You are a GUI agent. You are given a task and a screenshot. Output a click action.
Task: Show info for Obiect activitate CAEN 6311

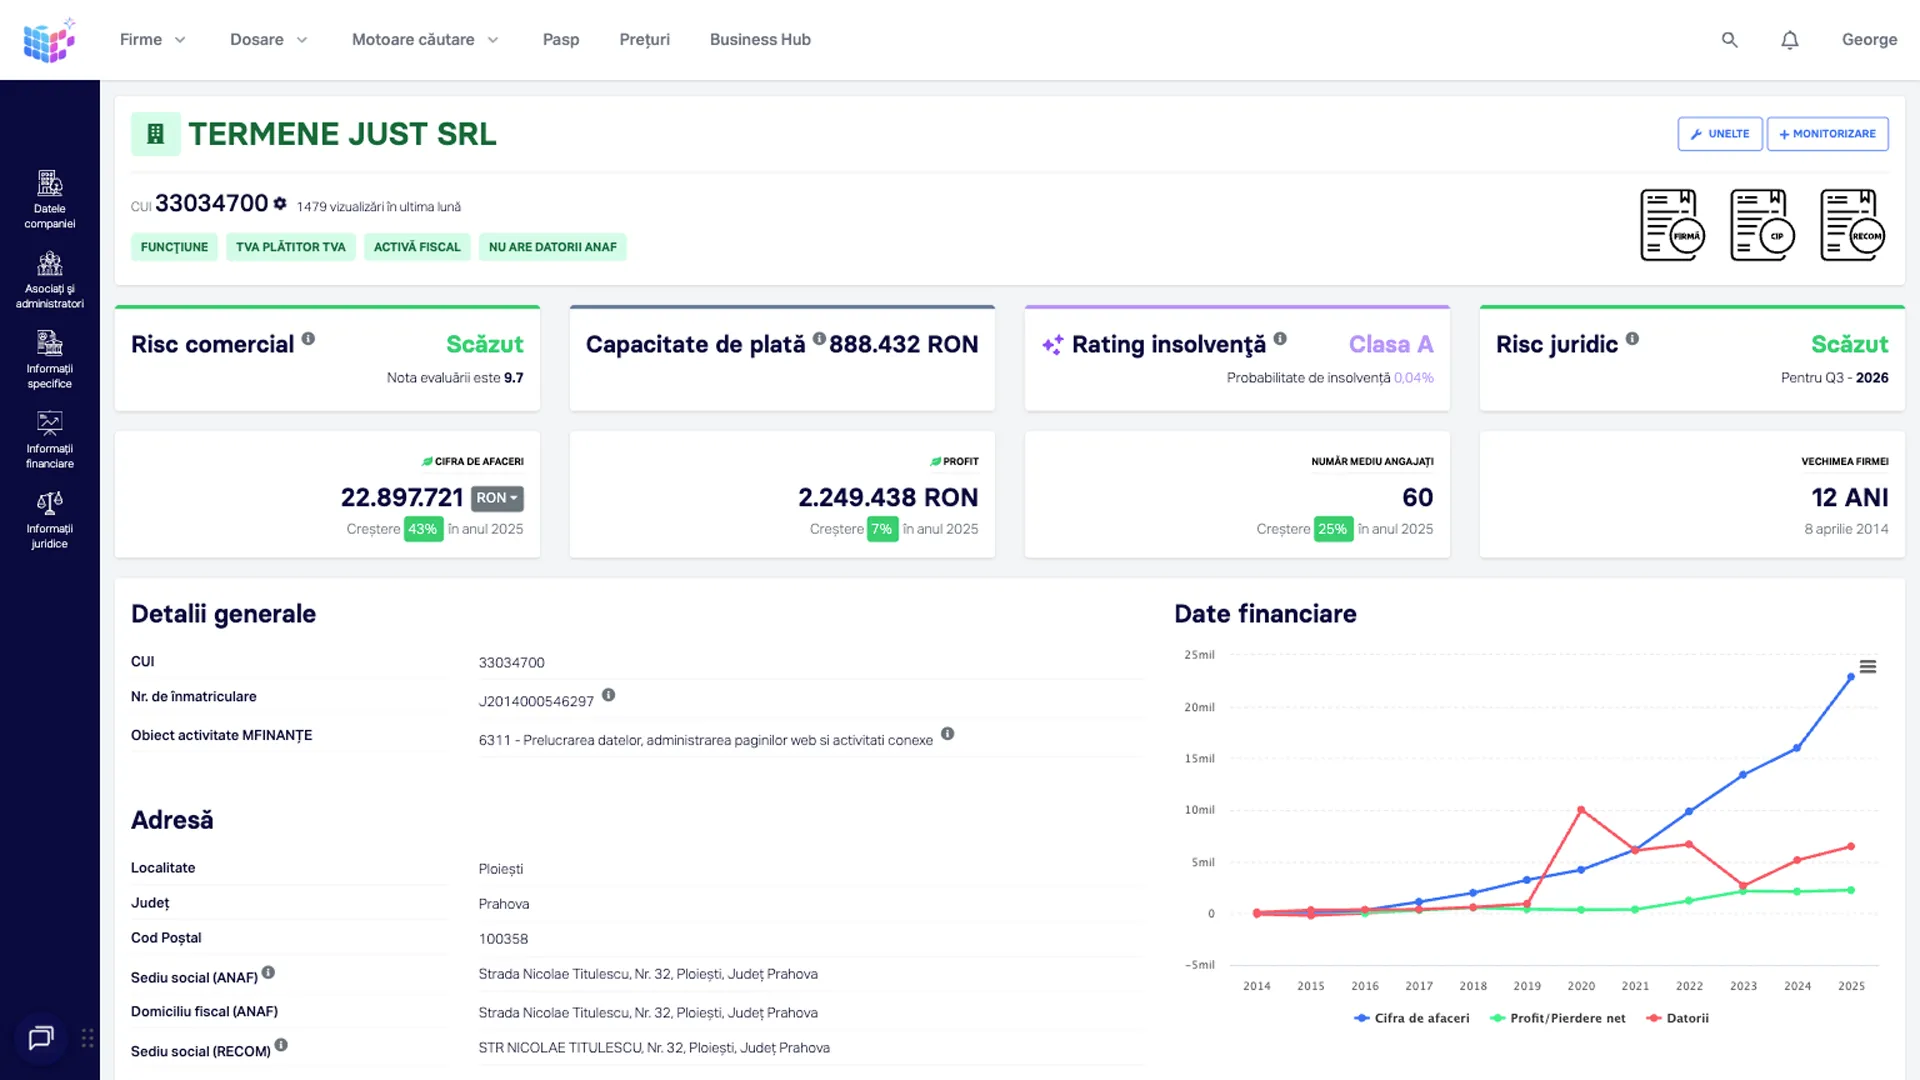click(947, 734)
